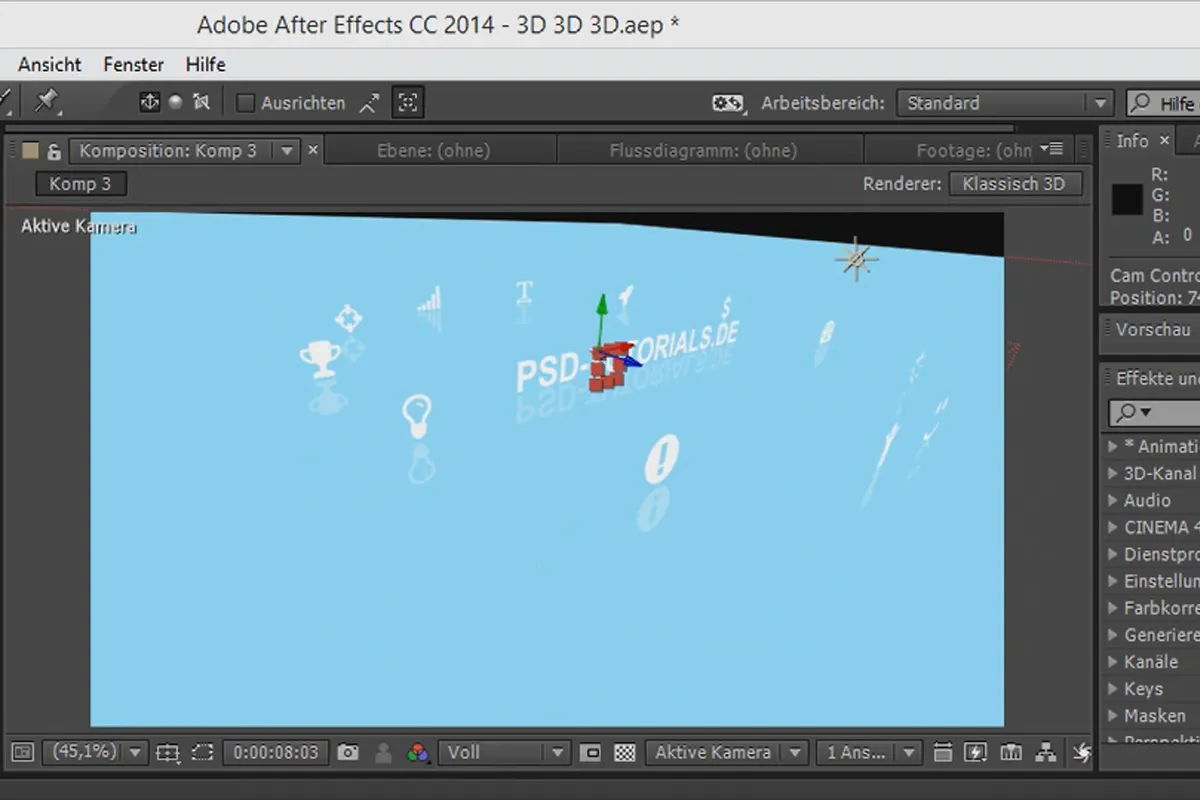Expand the Keys effects category

pos(1113,689)
